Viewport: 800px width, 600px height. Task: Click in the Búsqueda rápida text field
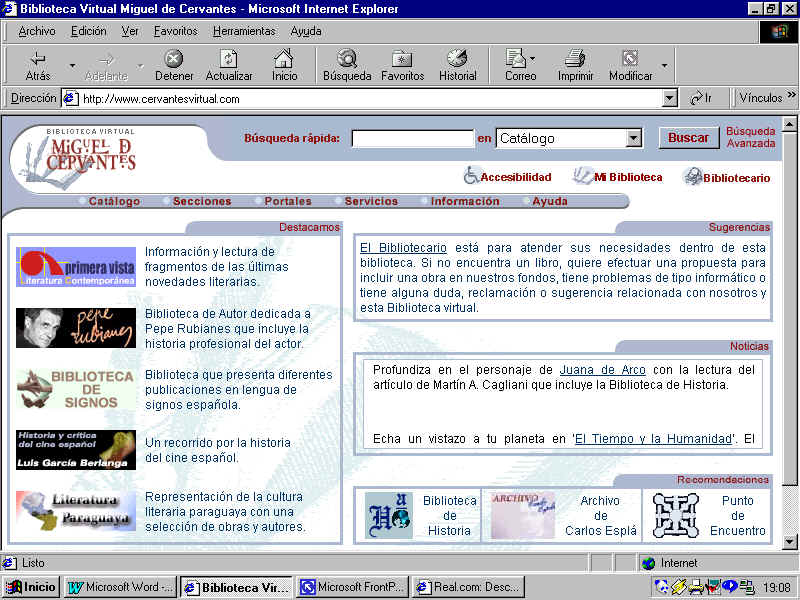click(413, 138)
